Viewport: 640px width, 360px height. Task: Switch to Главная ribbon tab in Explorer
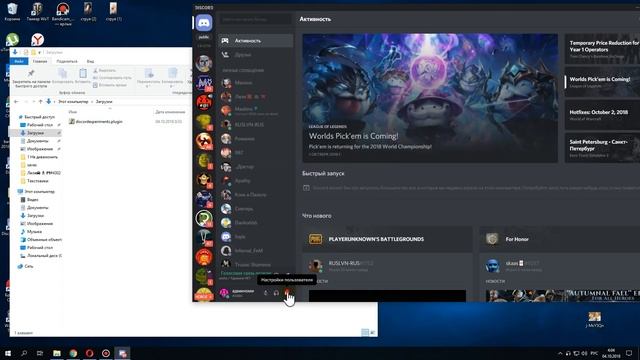point(40,61)
